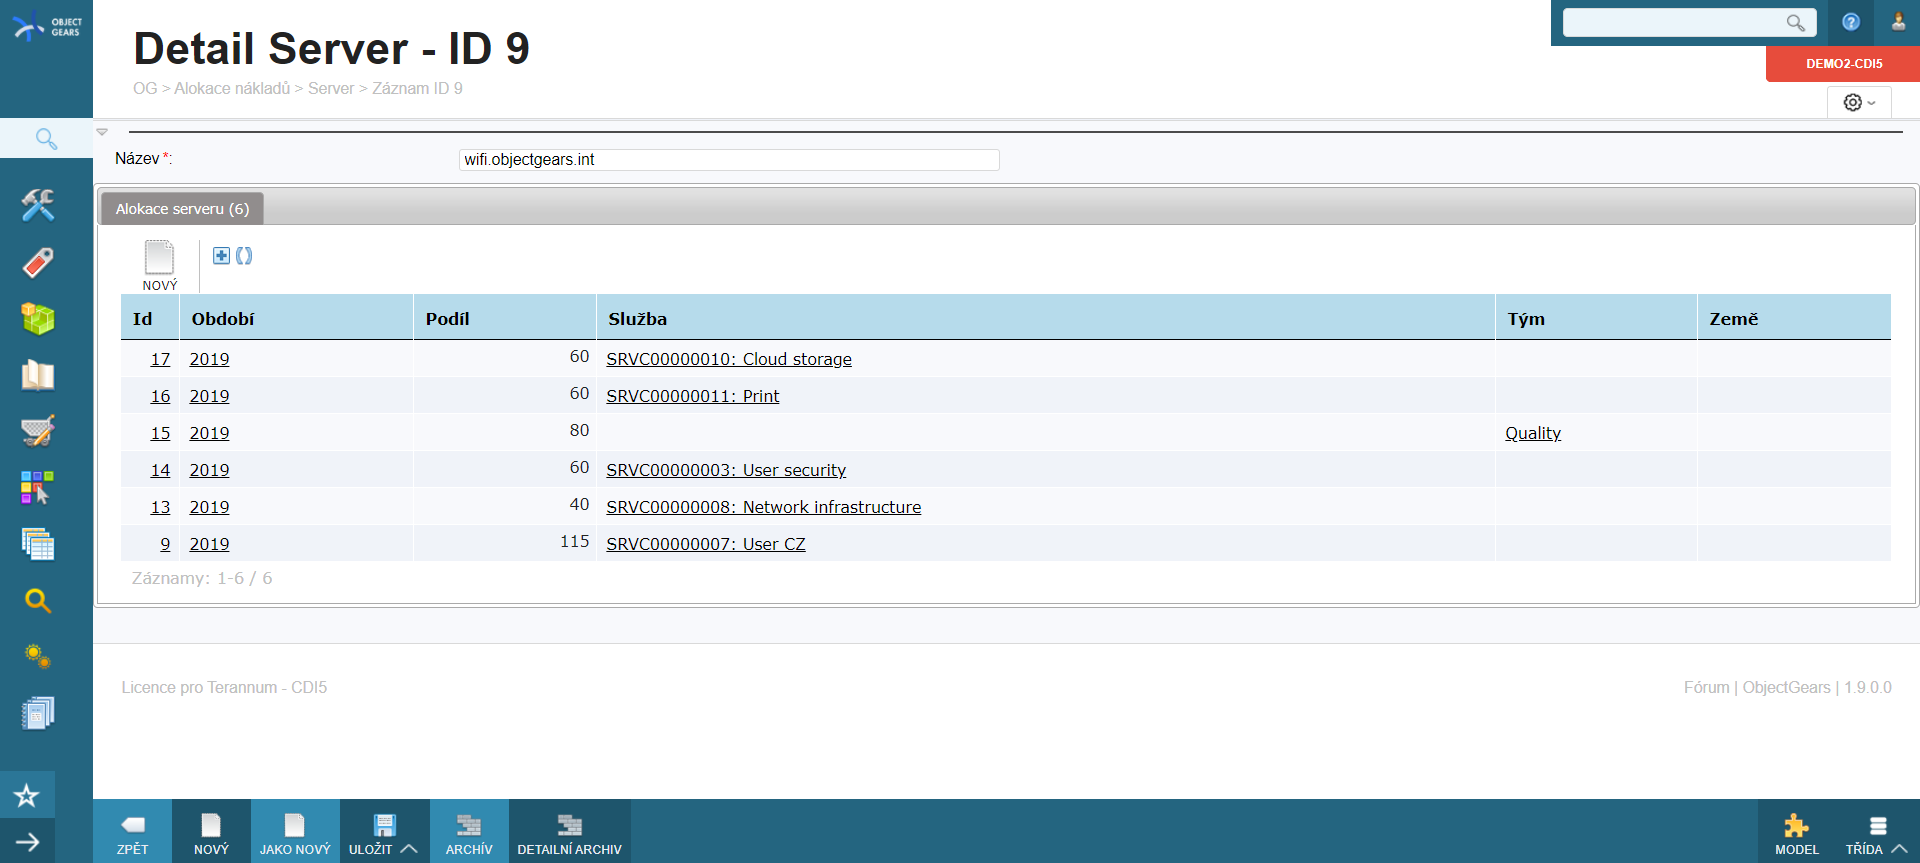Viewport: 1920px width, 863px height.
Task: Go back with ZPĚT button
Action: coord(132,832)
